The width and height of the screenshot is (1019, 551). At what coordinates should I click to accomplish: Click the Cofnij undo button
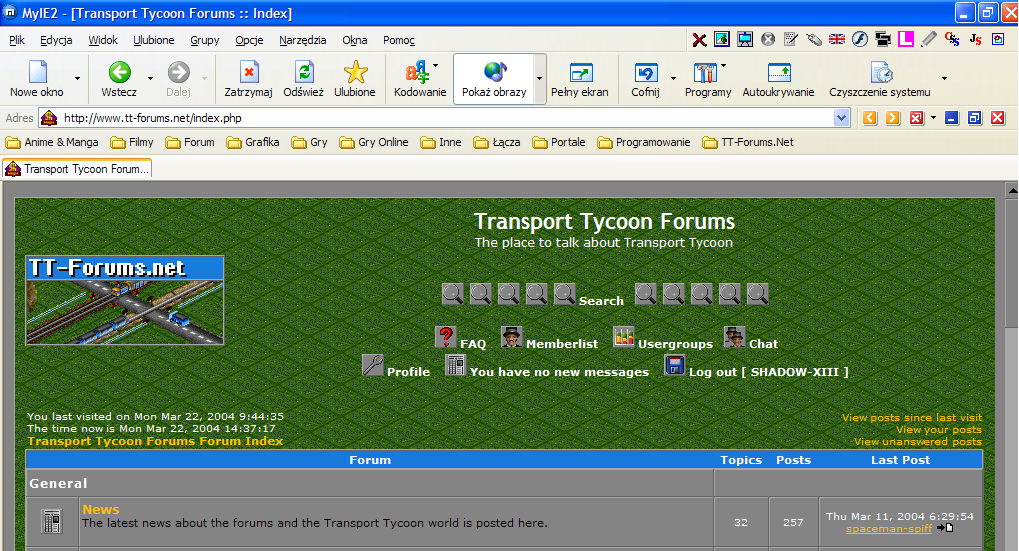point(645,79)
